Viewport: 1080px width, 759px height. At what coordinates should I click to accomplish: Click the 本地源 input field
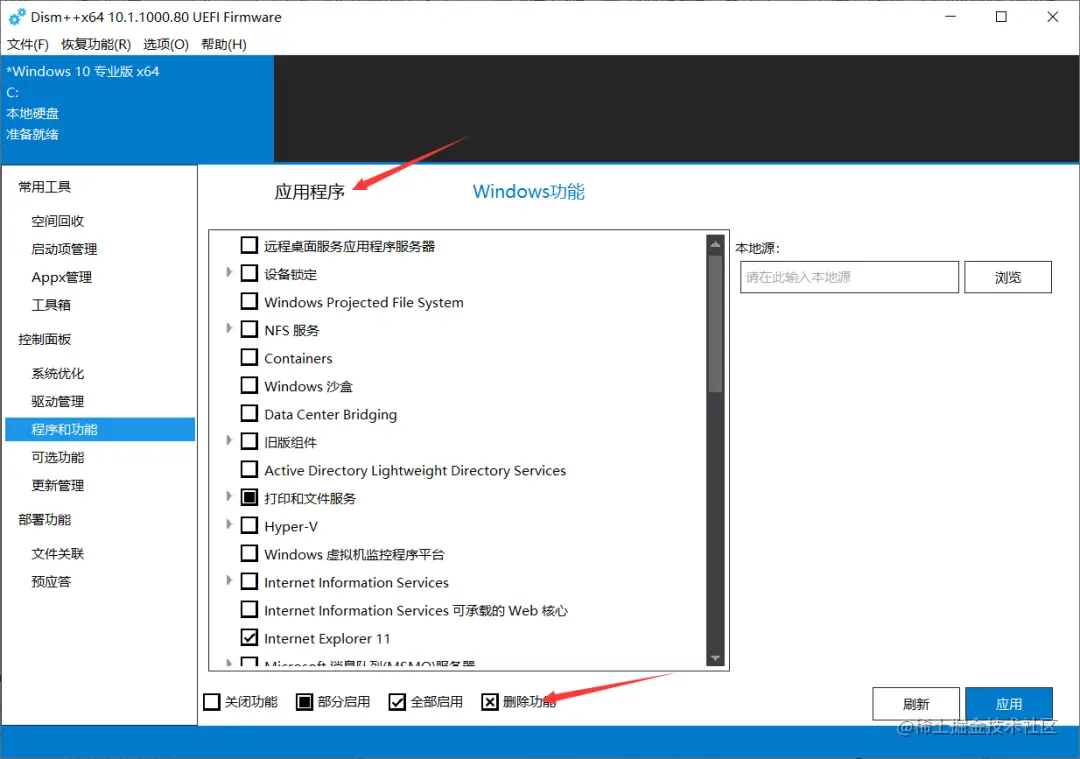pos(849,277)
